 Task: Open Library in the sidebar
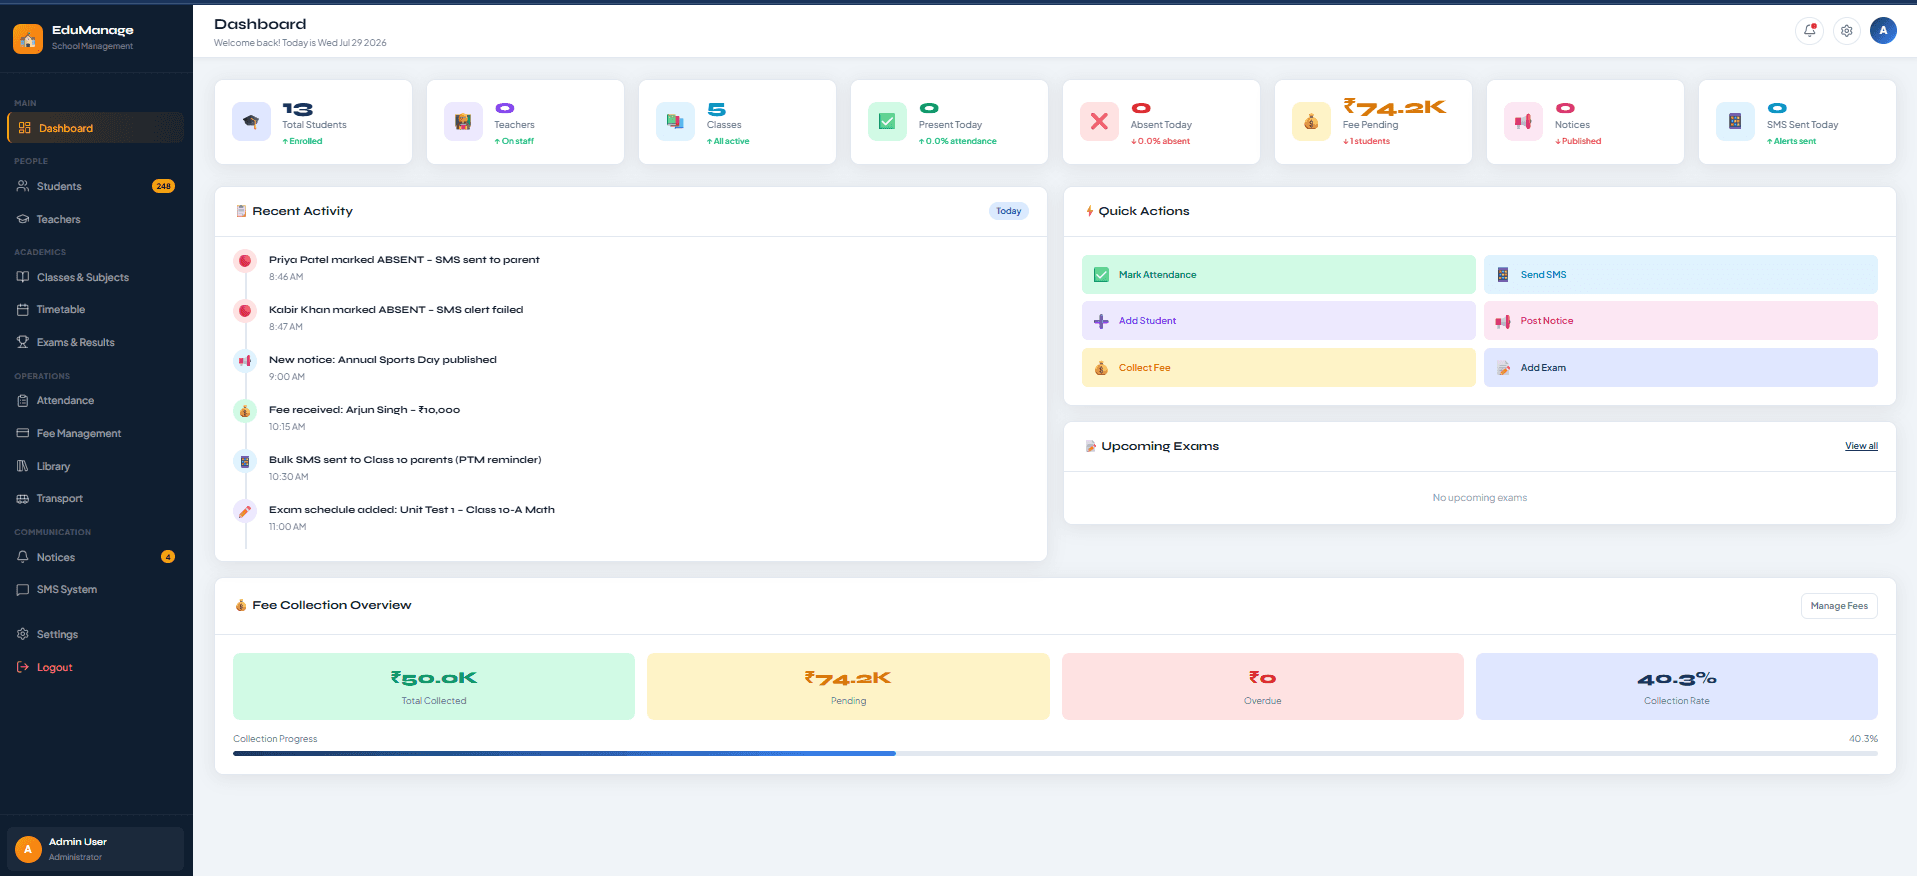[96, 466]
